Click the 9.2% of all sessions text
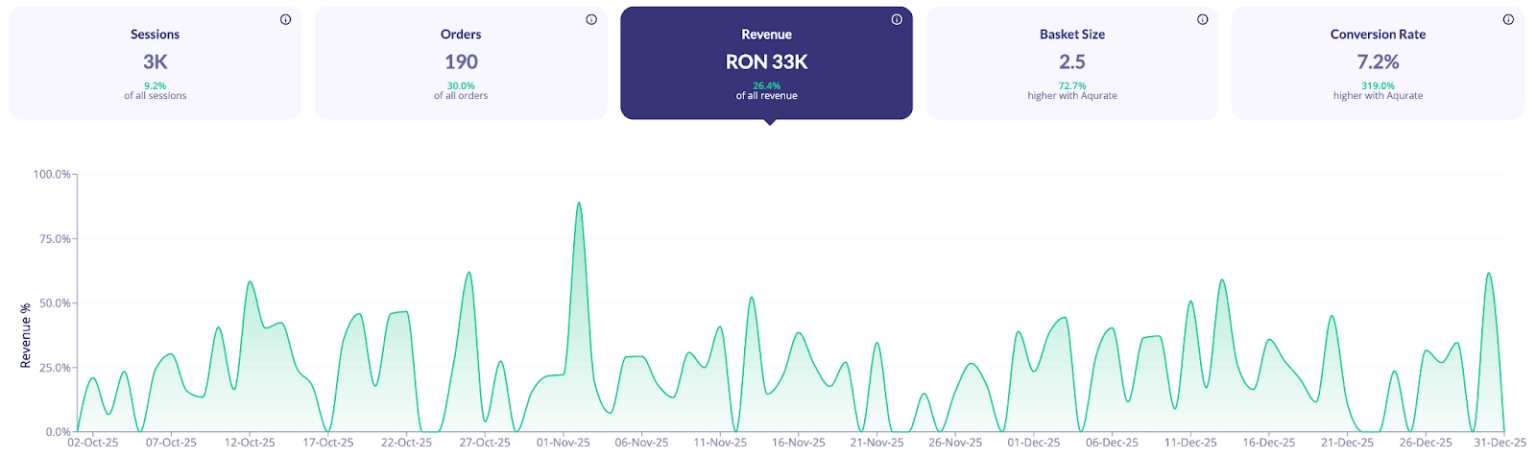The height and width of the screenshot is (459, 1536). 155,91
